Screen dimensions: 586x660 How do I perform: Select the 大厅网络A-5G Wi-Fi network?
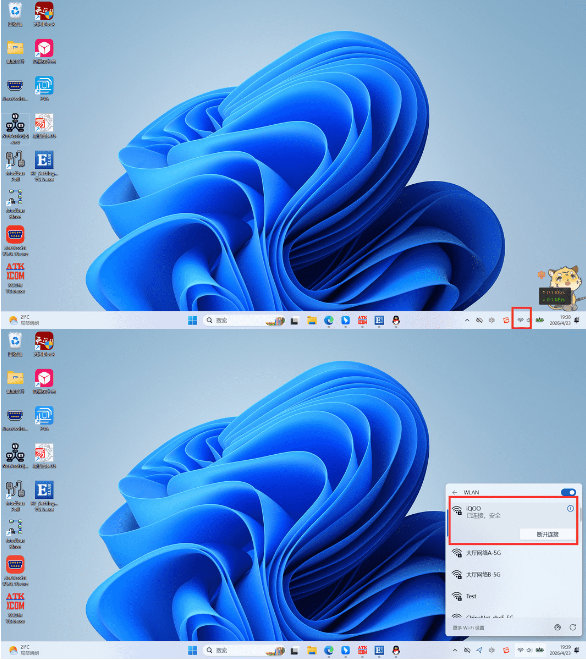(x=513, y=553)
